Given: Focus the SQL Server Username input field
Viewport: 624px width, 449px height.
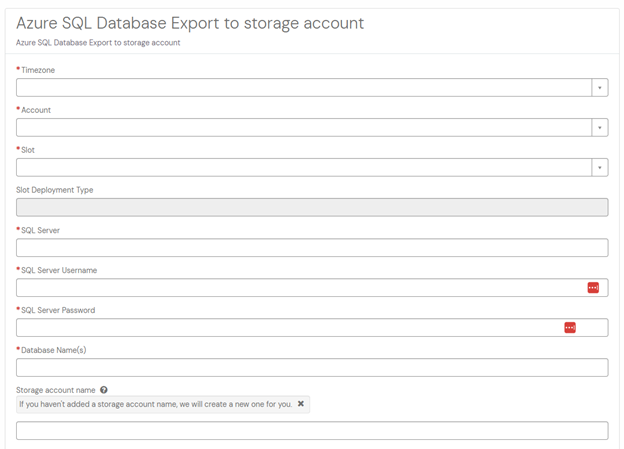Looking at the screenshot, I should 312,287.
